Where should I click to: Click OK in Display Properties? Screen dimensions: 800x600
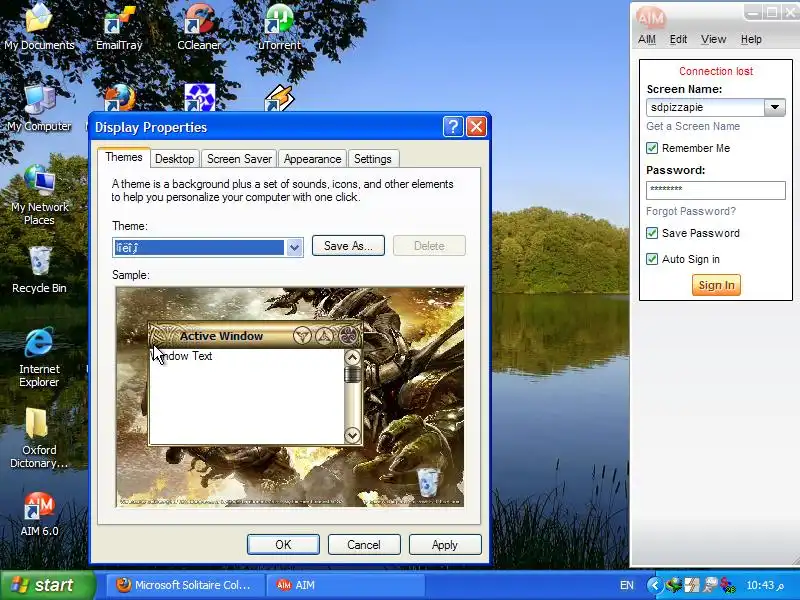click(283, 544)
